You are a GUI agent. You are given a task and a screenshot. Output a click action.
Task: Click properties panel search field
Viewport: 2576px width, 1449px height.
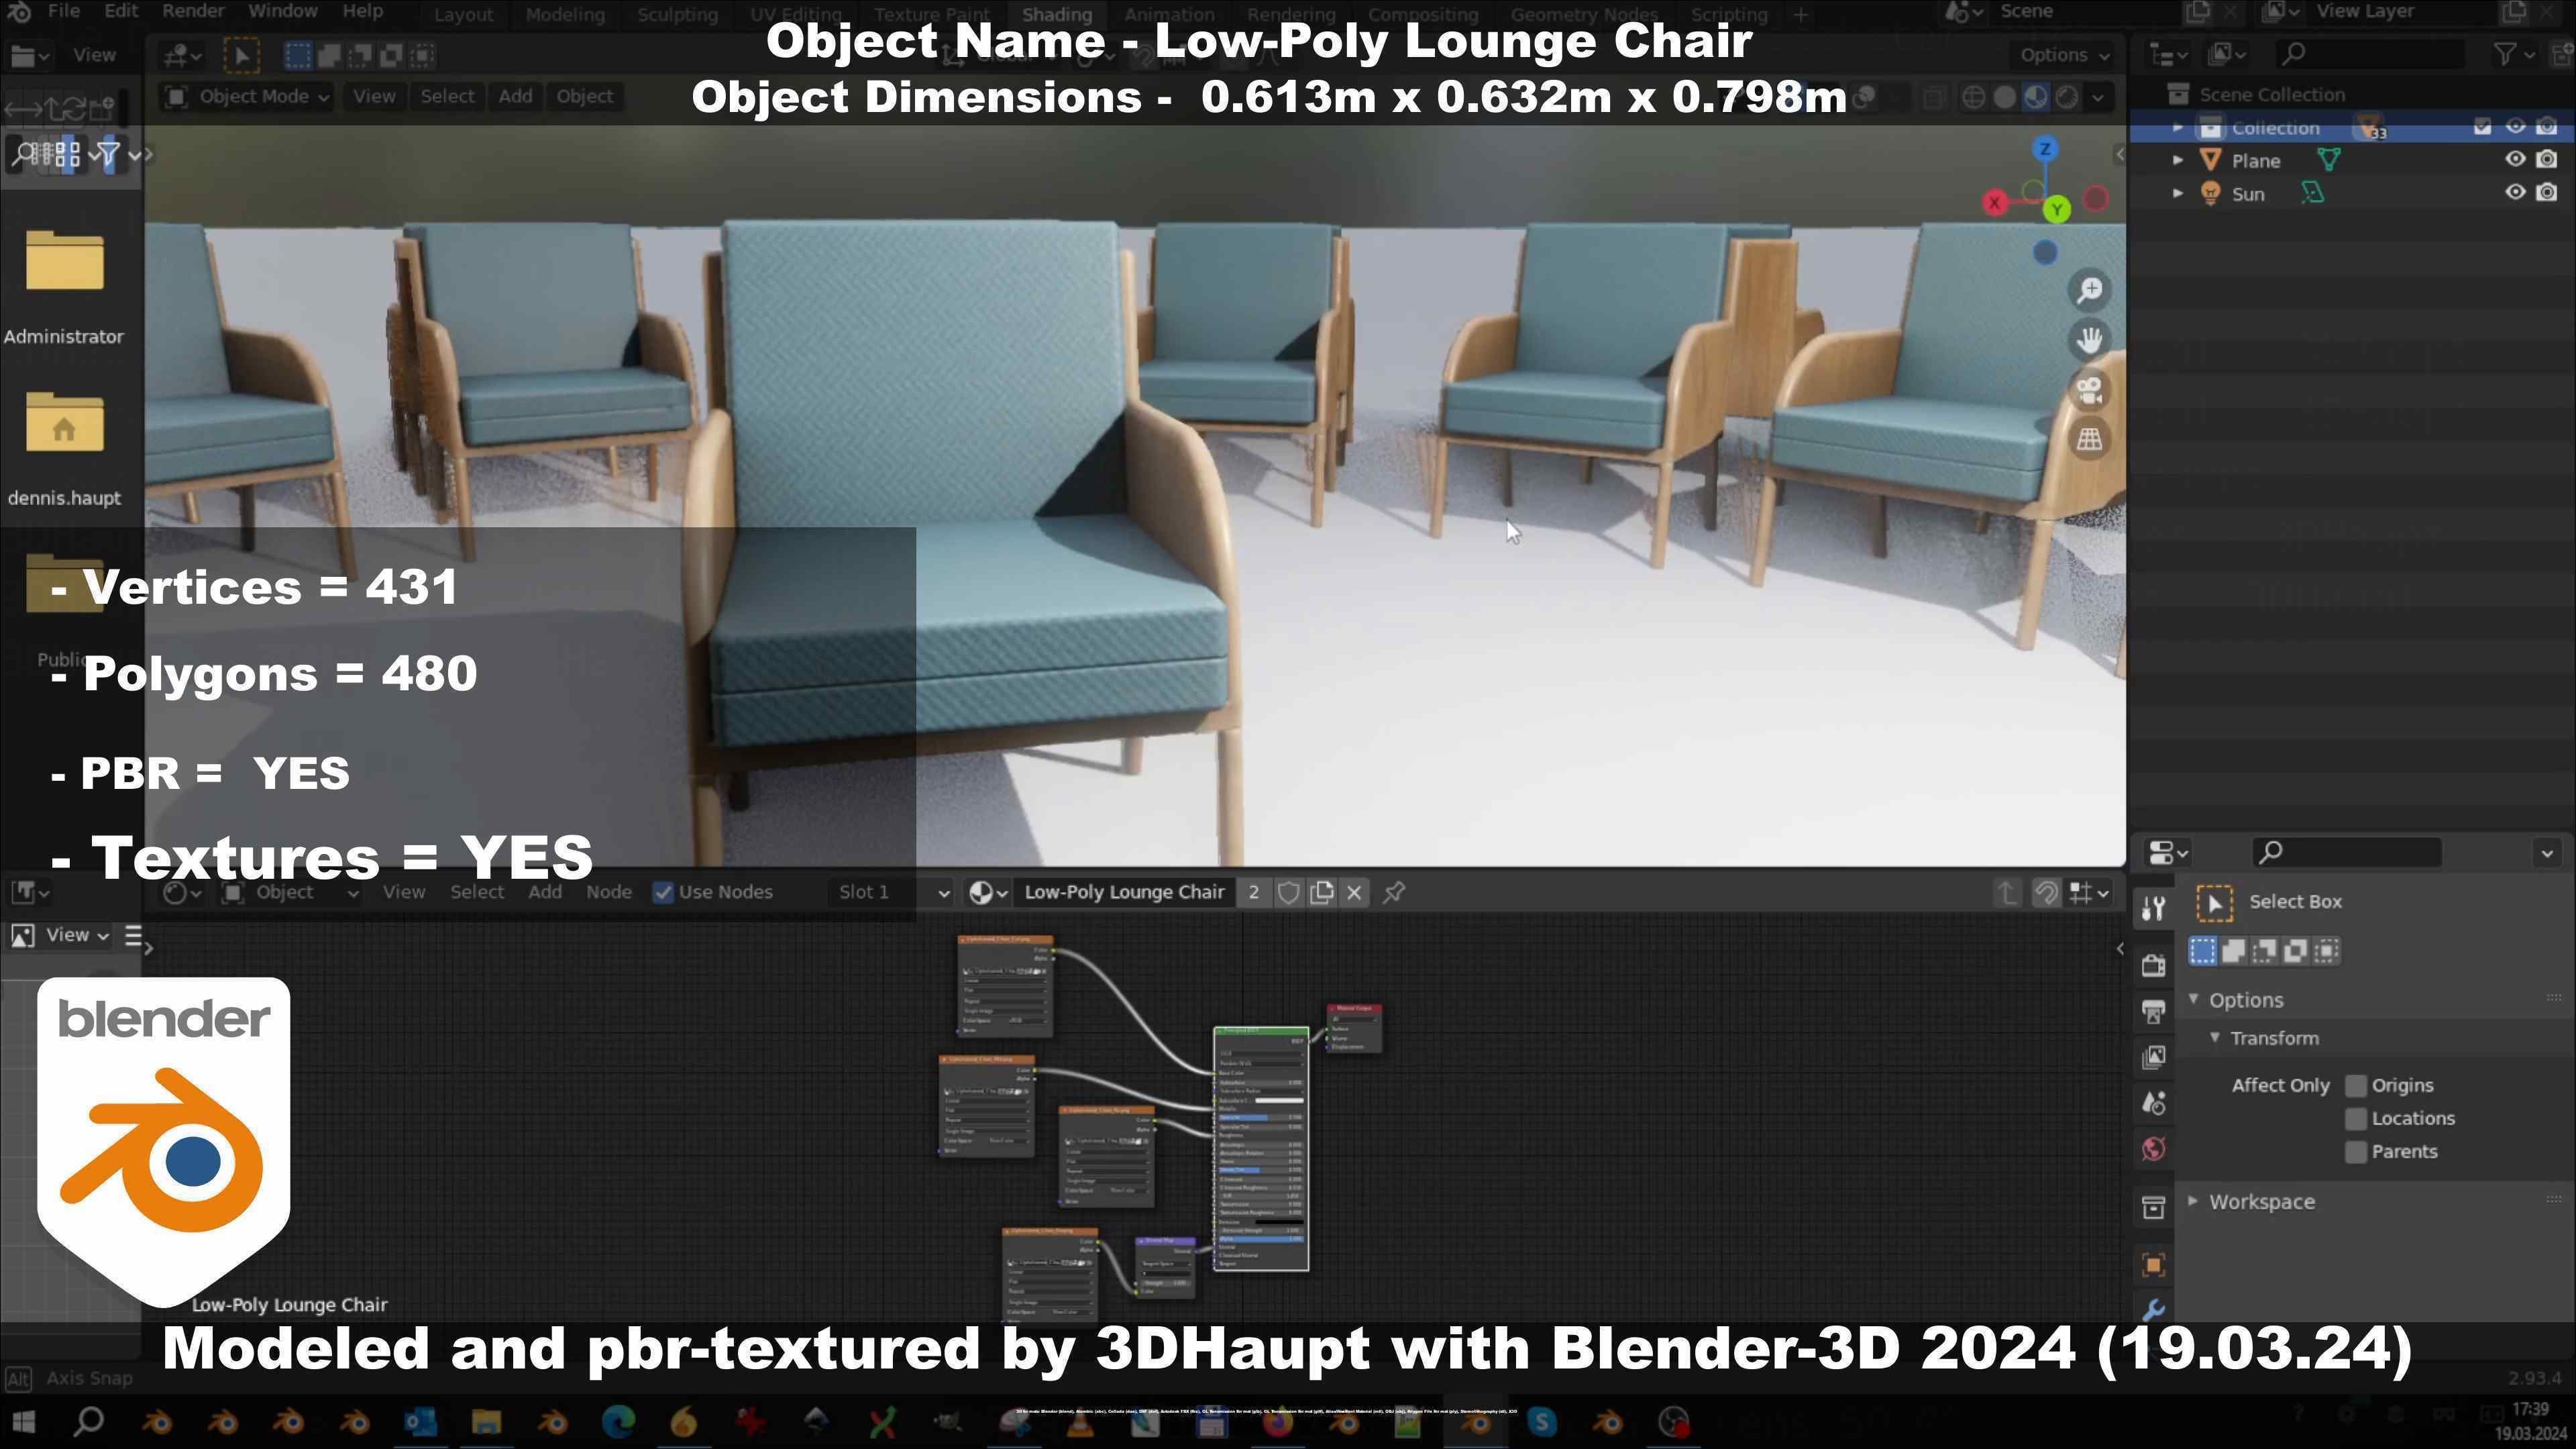coord(2346,853)
